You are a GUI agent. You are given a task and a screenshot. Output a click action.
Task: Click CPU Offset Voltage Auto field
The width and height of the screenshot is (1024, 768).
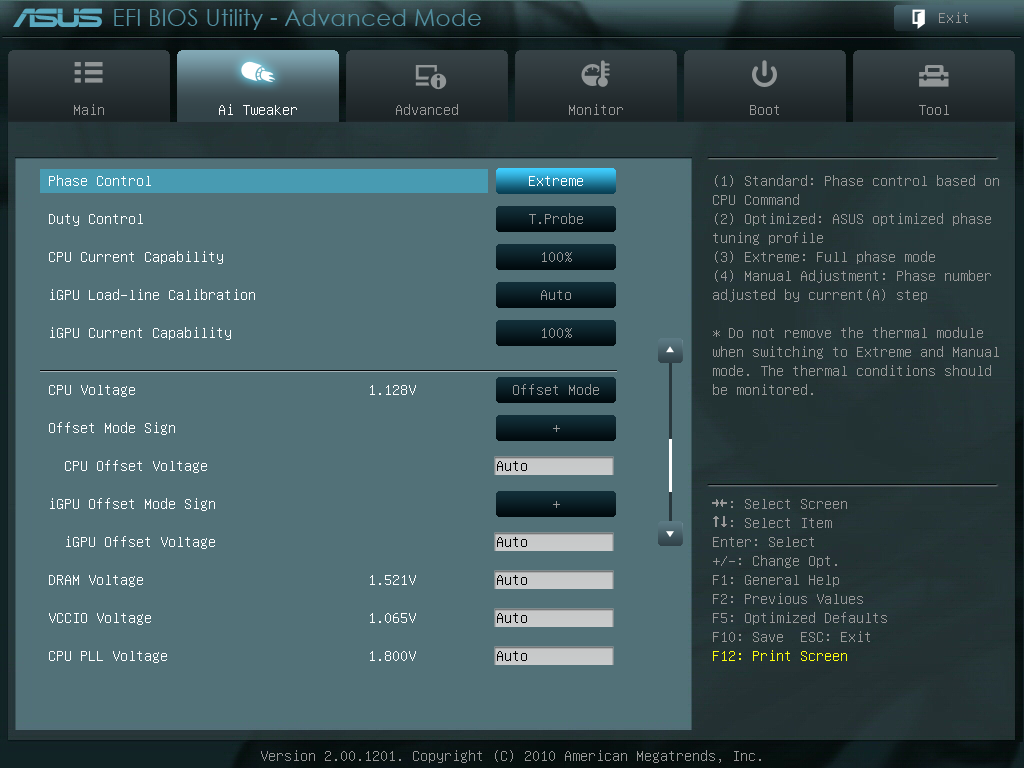[554, 466]
